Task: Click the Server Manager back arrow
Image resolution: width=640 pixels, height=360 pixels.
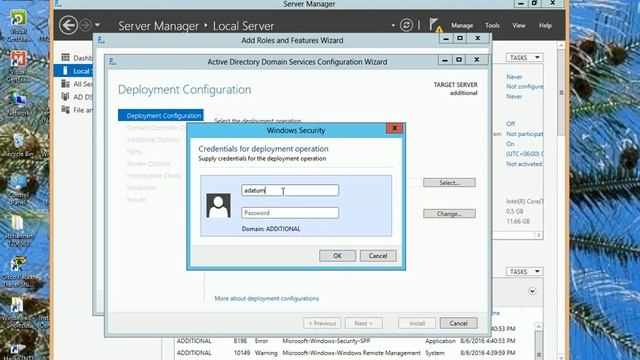Action: tap(68, 25)
